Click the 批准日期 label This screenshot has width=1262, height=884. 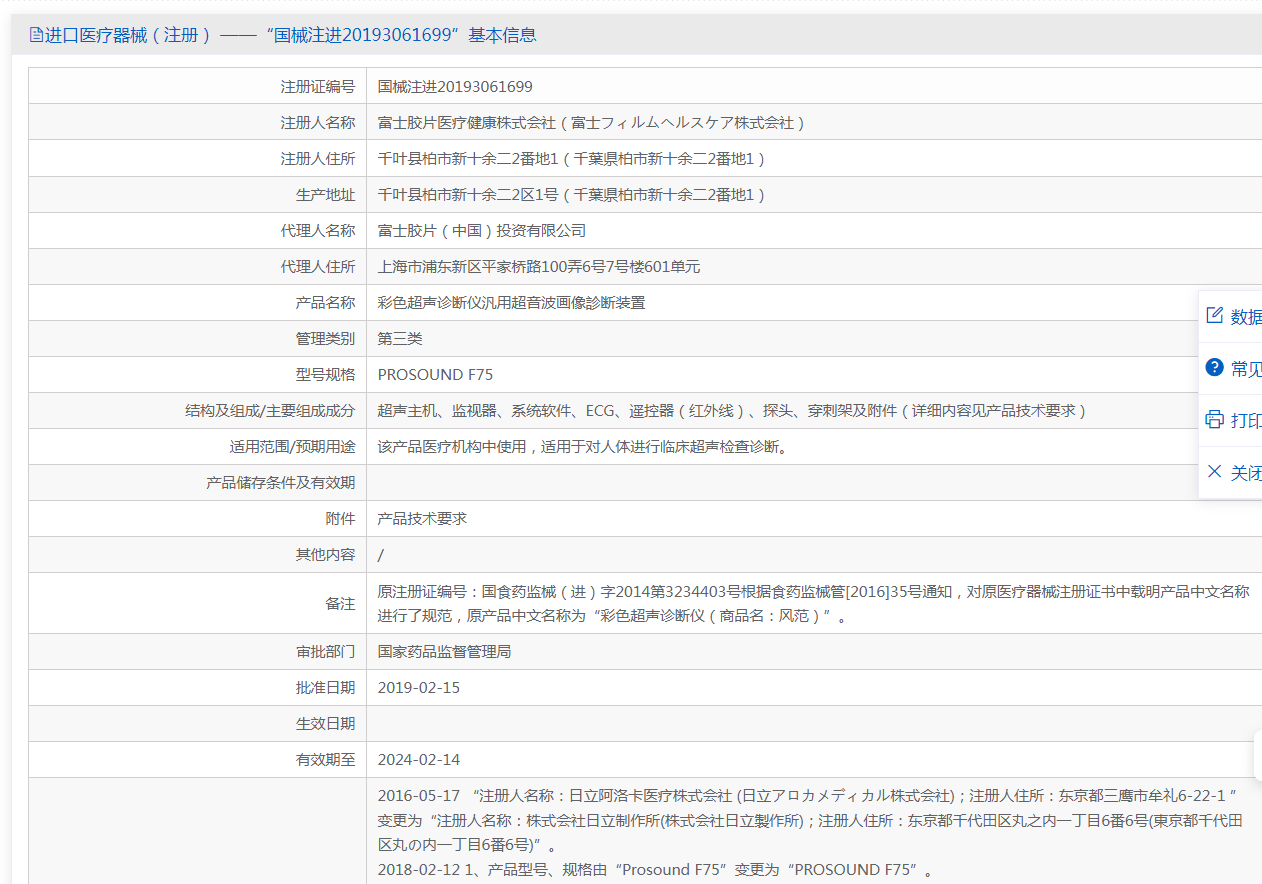tap(325, 688)
